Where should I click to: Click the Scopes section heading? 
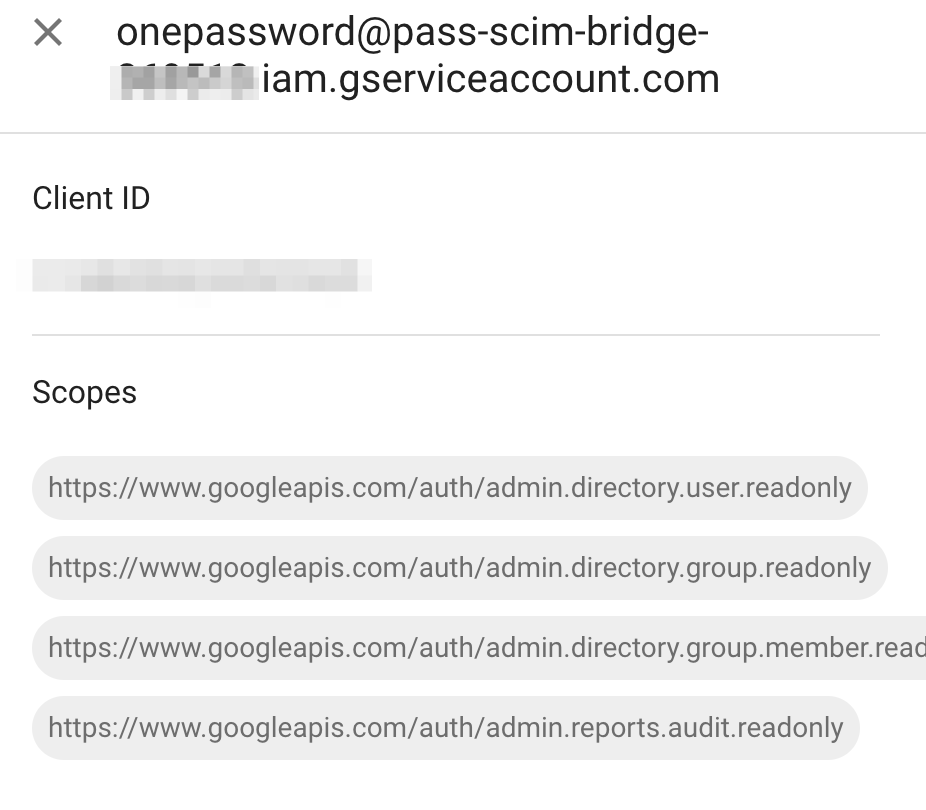point(84,392)
